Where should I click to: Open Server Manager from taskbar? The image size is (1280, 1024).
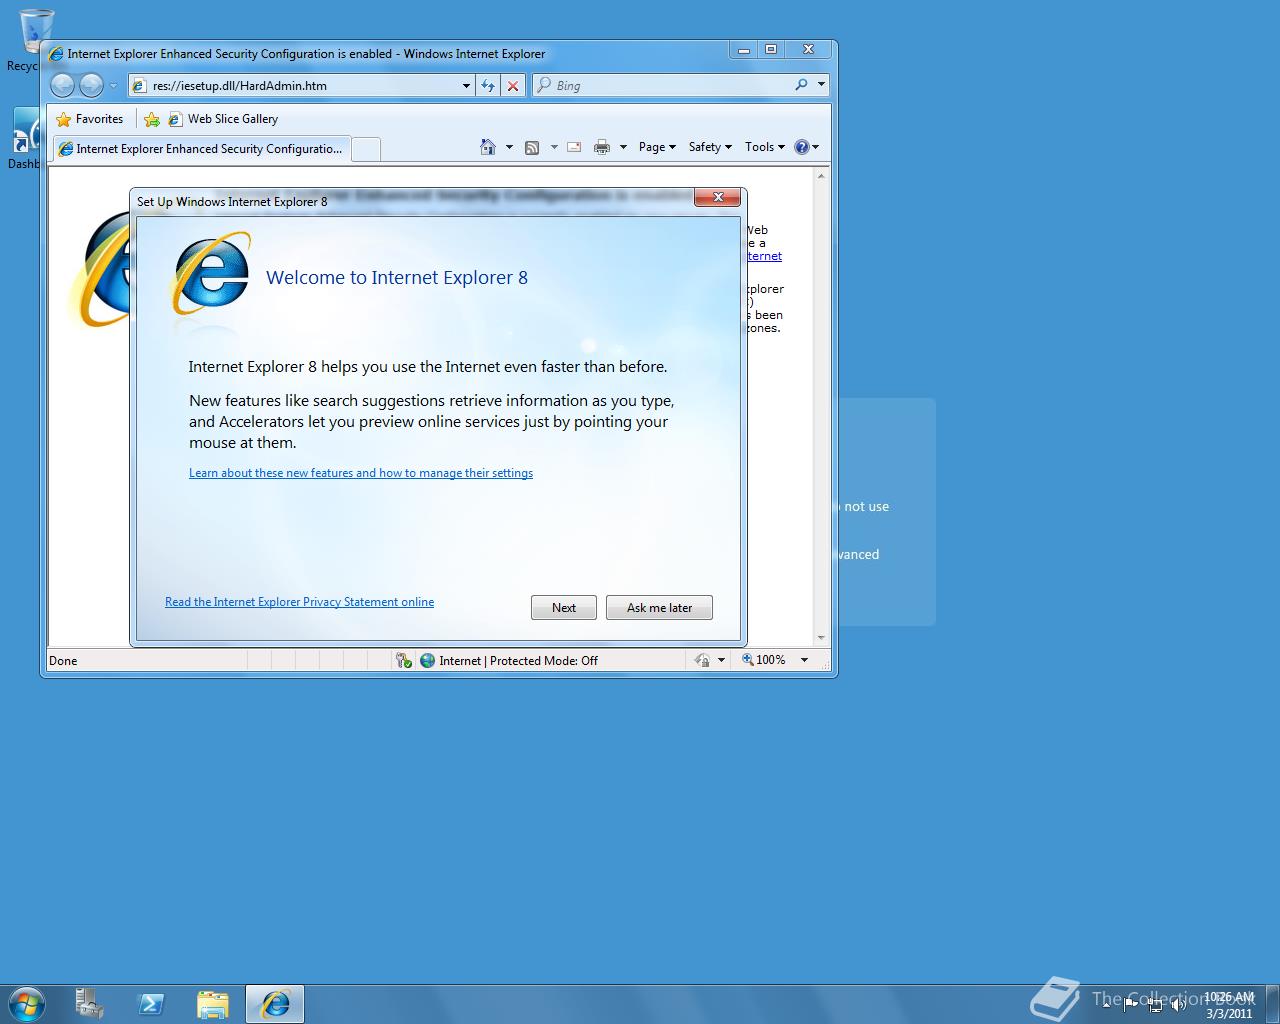(x=90, y=1004)
